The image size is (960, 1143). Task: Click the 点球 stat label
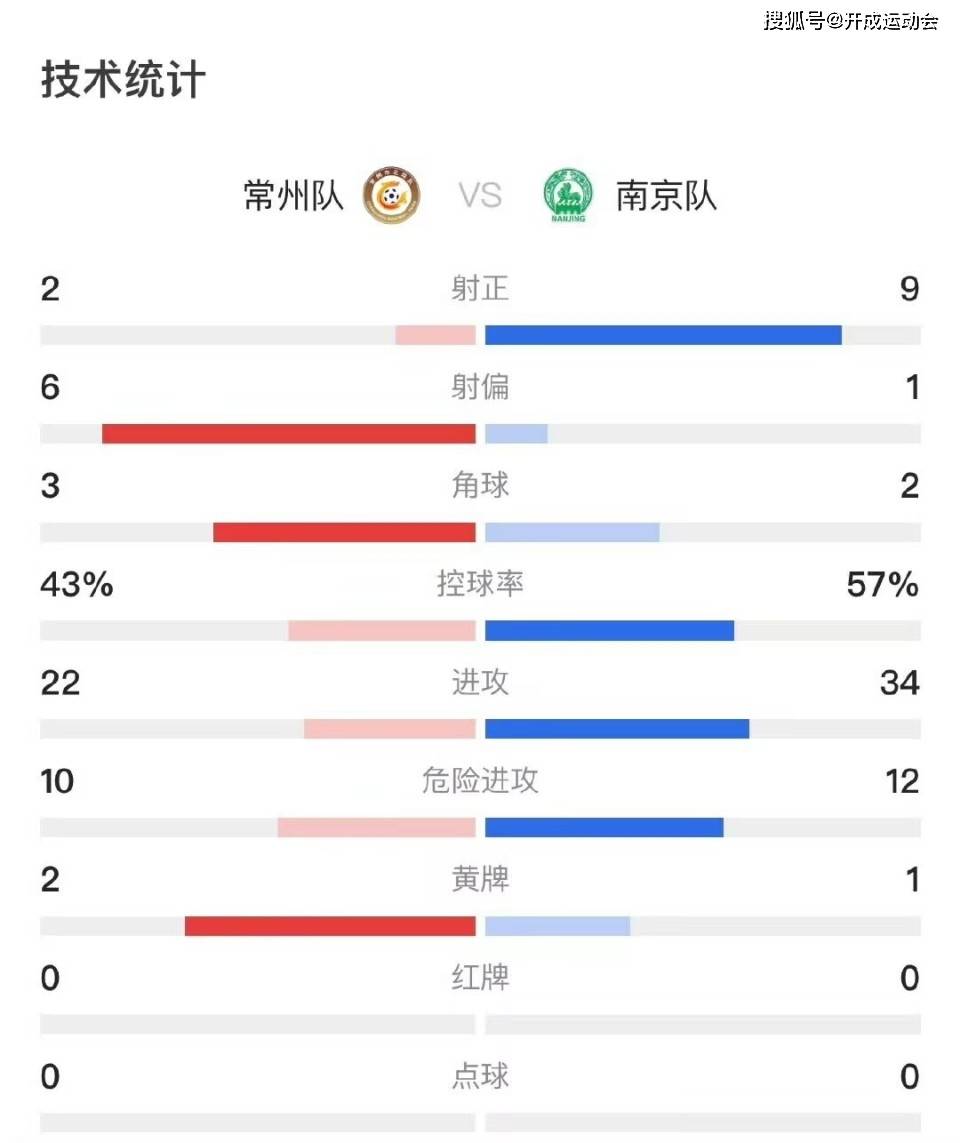coord(480,1076)
